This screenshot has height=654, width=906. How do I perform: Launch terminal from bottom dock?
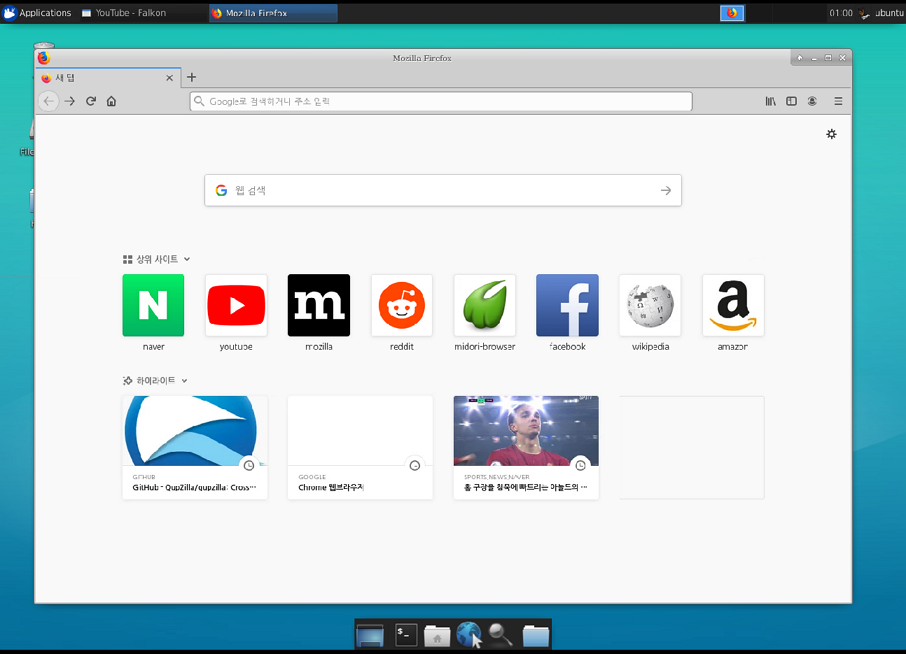tap(406, 635)
